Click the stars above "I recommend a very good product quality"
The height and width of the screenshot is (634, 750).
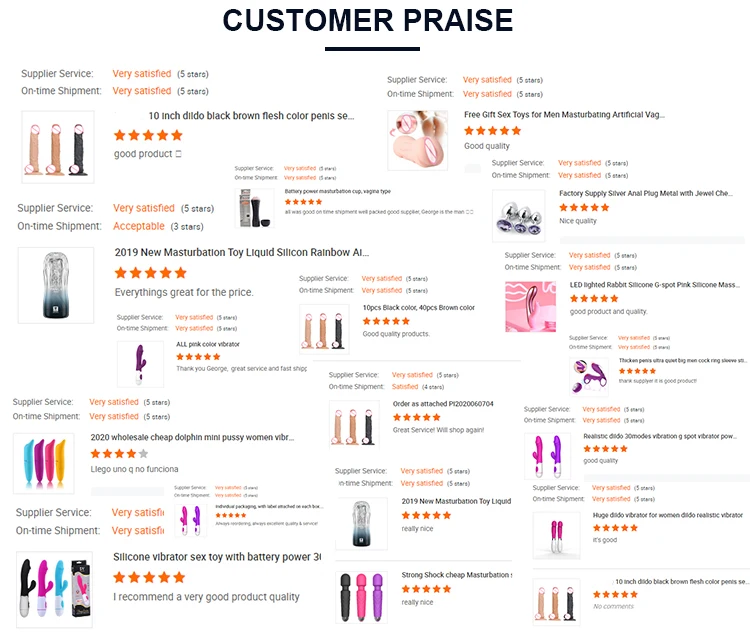coord(148,577)
